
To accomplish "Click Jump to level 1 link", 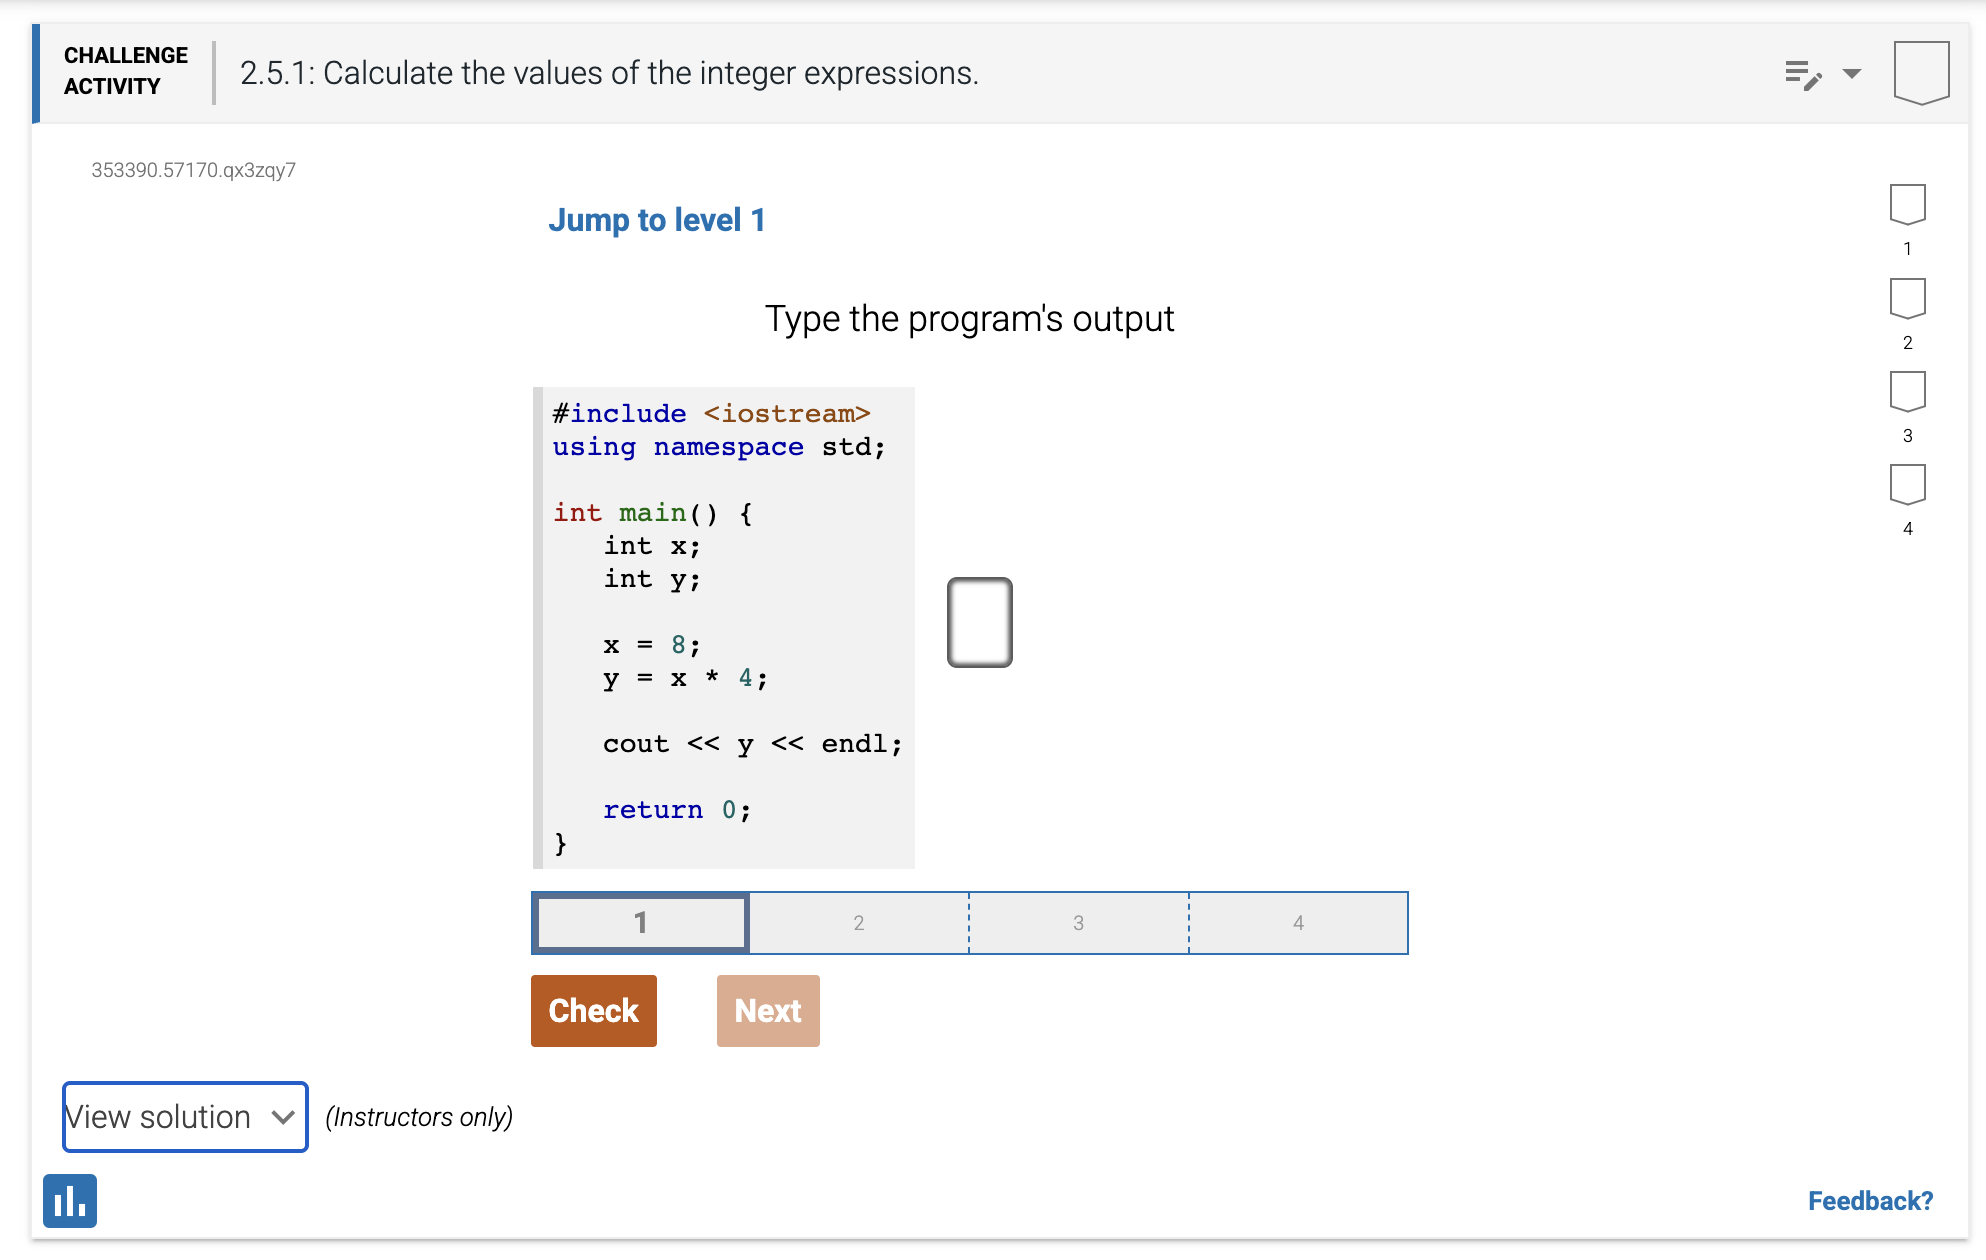I will pos(656,220).
